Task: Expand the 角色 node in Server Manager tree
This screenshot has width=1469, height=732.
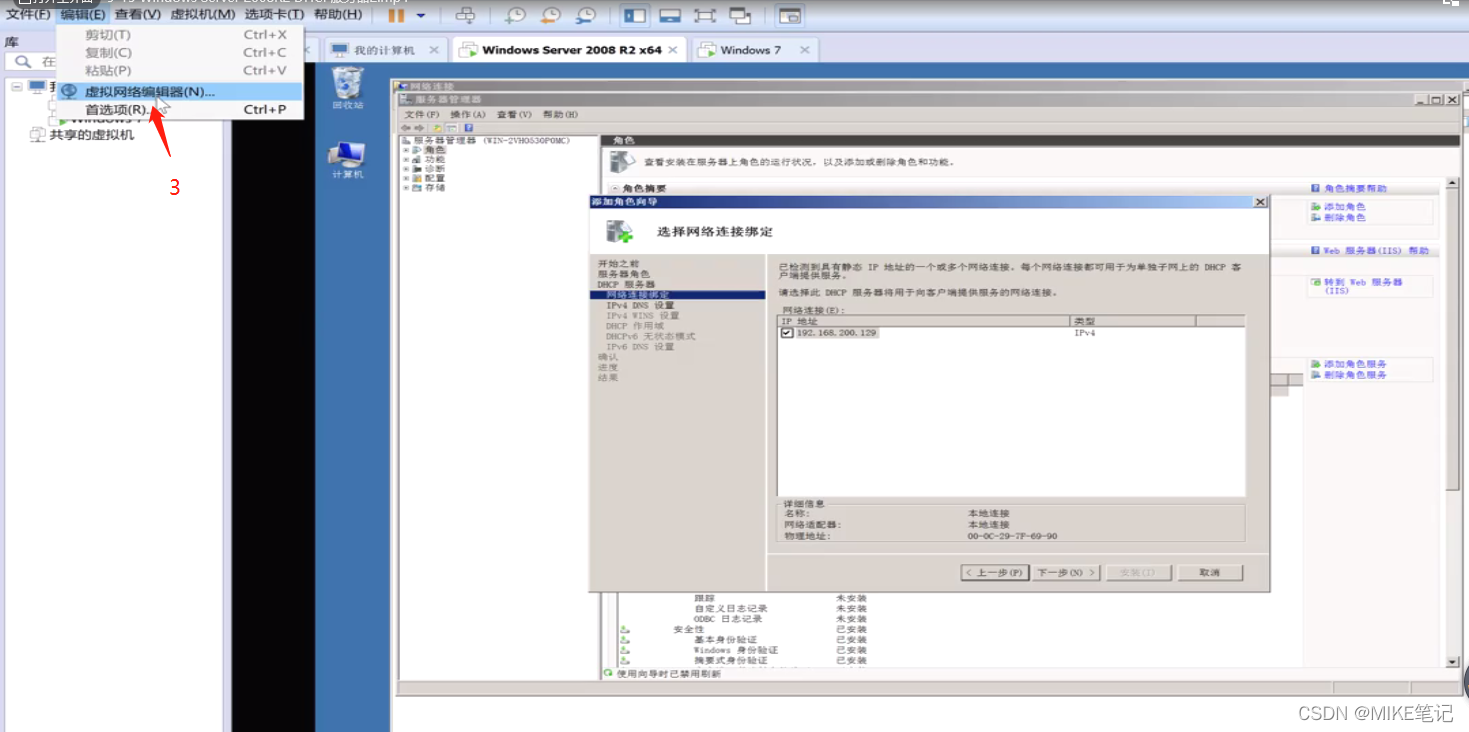Action: [x=406, y=150]
